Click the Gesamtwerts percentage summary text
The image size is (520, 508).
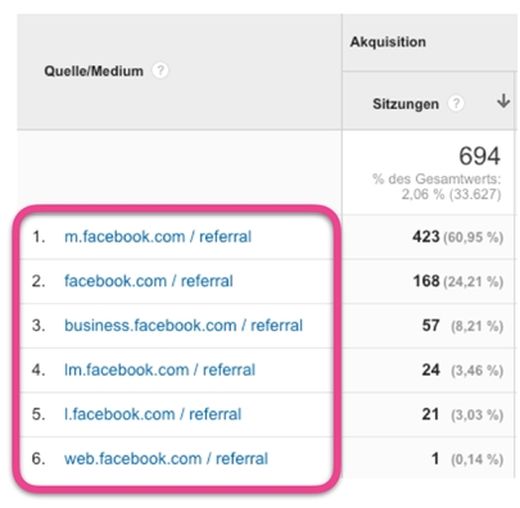click(437, 186)
